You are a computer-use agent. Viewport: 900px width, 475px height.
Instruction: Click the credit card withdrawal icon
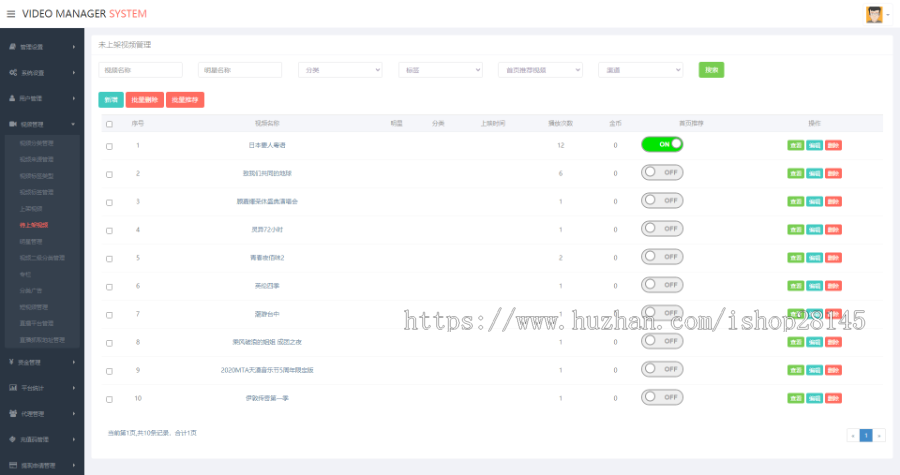click(x=13, y=465)
